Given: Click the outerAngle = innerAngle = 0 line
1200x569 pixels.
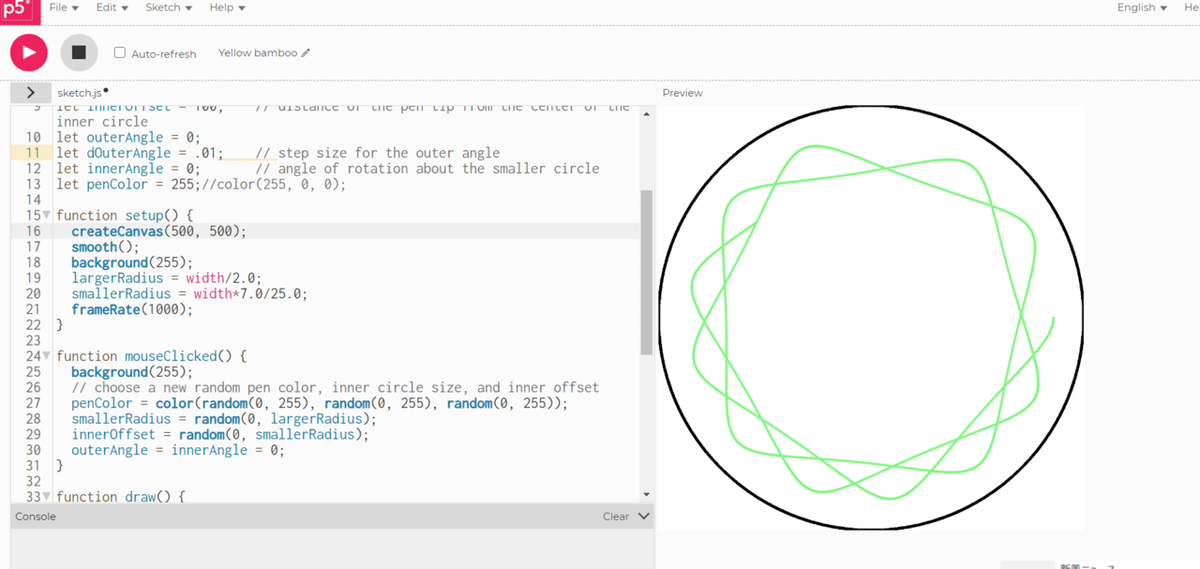Looking at the screenshot, I should pos(178,450).
